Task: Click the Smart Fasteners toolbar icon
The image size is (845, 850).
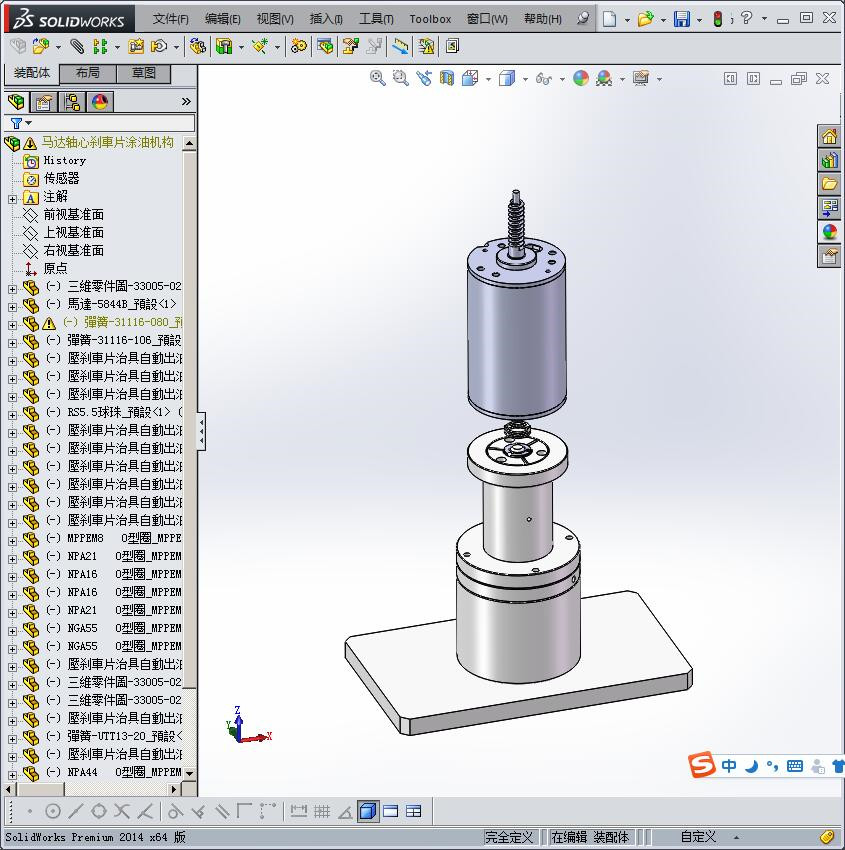Action: coord(136,47)
